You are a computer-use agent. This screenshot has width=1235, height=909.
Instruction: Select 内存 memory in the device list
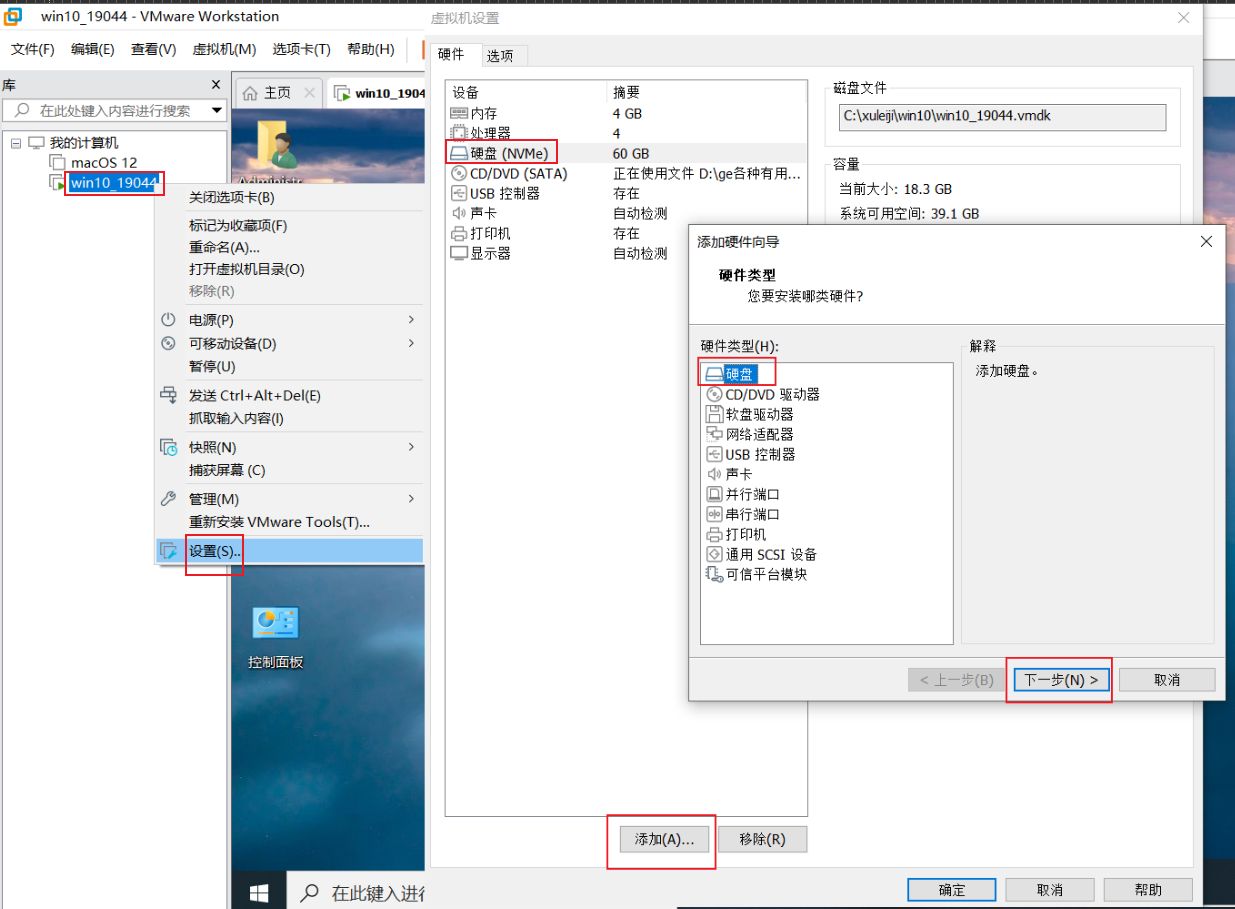click(x=484, y=114)
